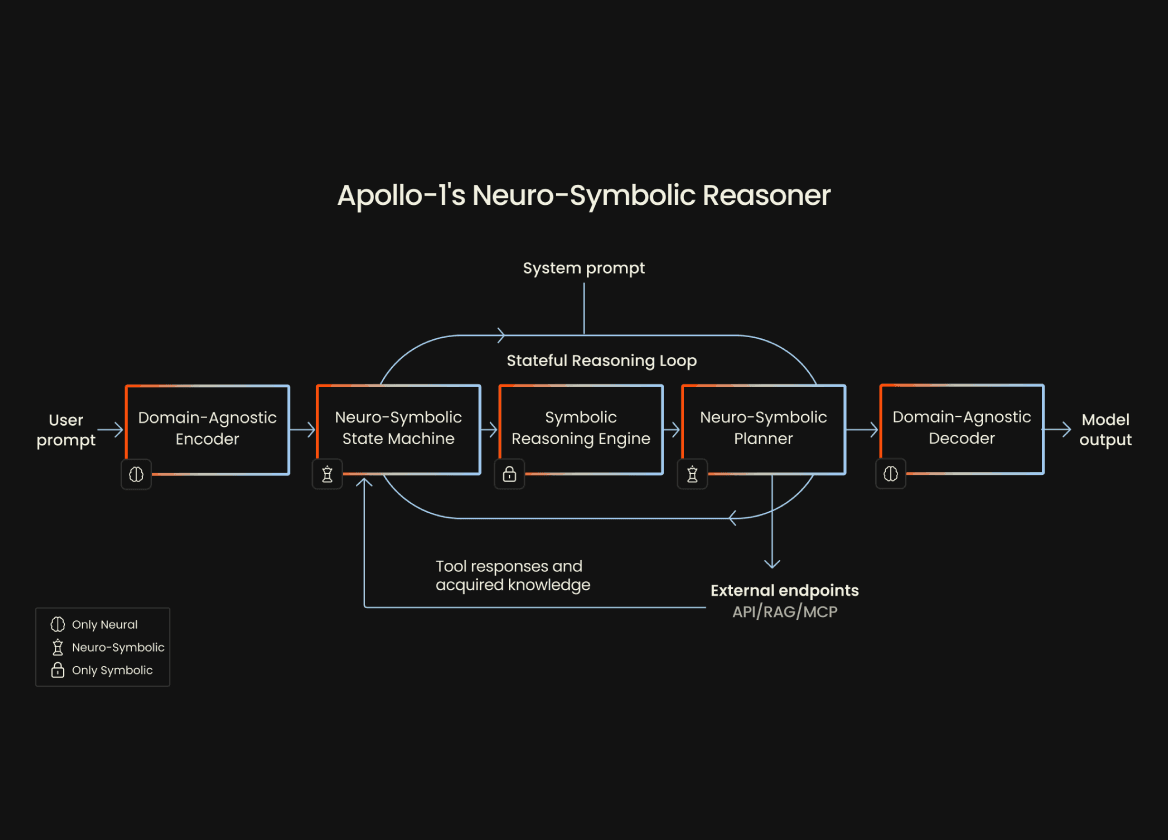This screenshot has width=1168, height=840.
Task: Select the Domain-Agnostic Encoder box
Action: coord(208,429)
